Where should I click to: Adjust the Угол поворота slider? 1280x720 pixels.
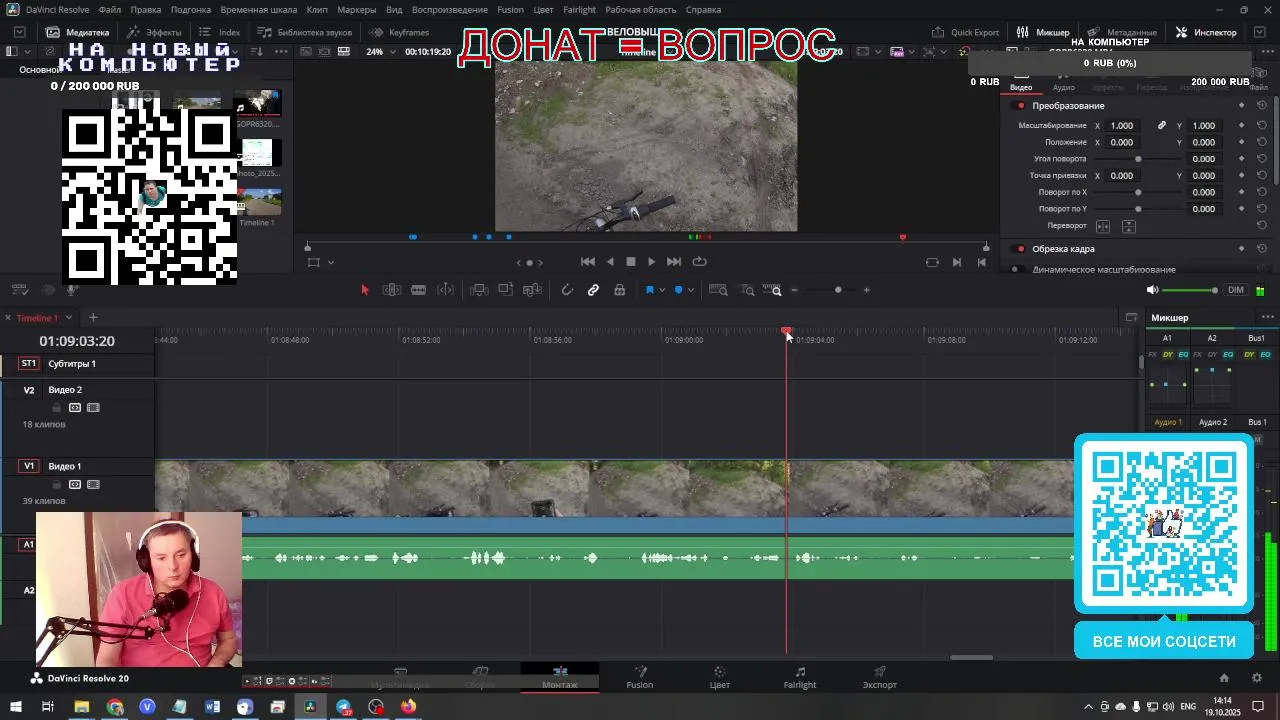click(1138, 159)
